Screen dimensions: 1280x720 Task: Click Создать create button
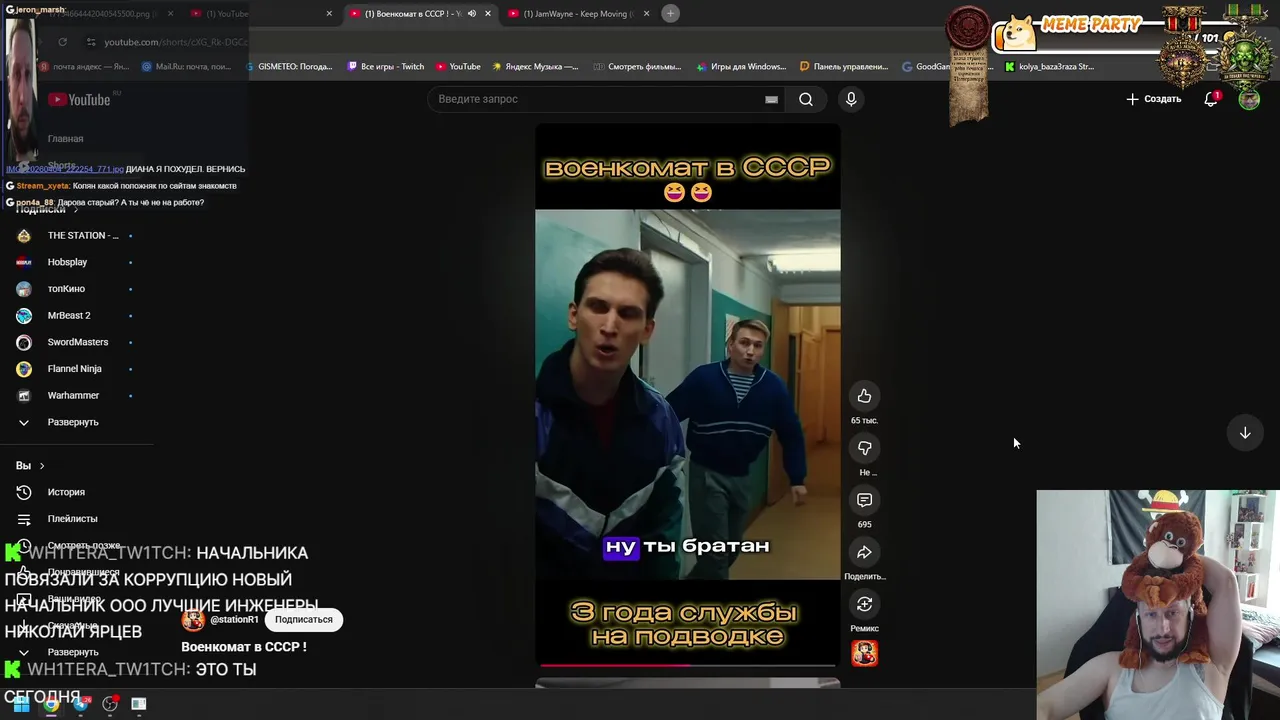(x=1153, y=99)
